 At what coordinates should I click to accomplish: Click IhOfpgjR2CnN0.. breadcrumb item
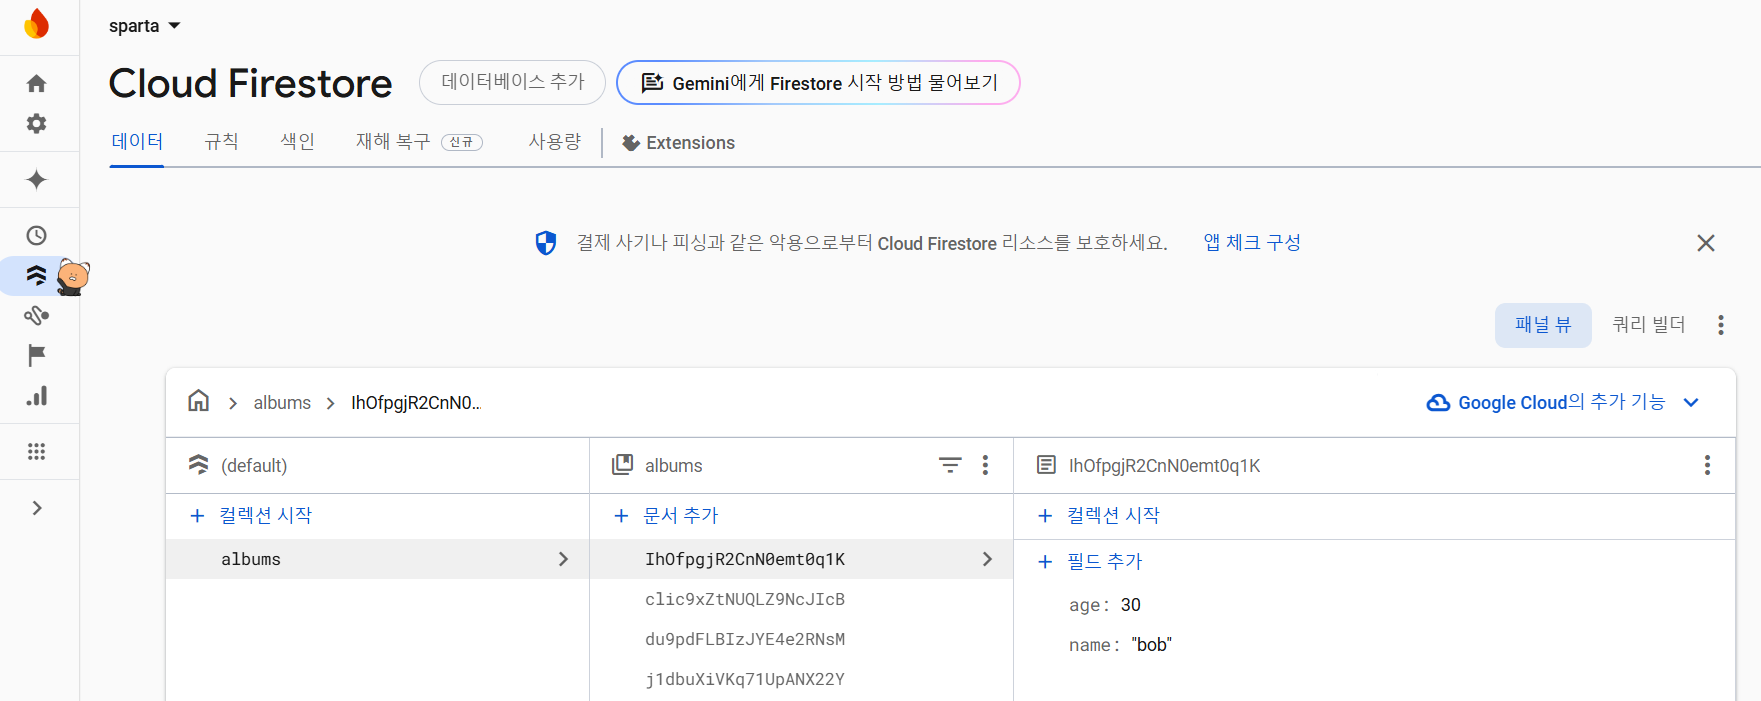416,403
